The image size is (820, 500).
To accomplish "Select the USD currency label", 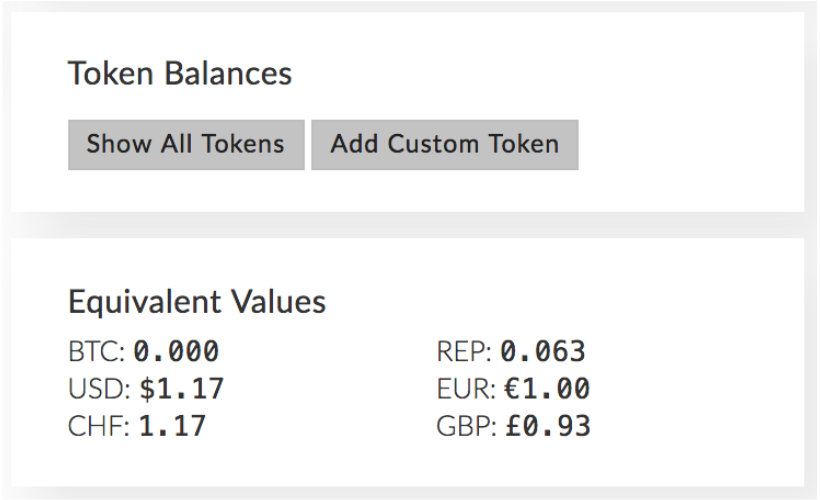I will point(98,389).
